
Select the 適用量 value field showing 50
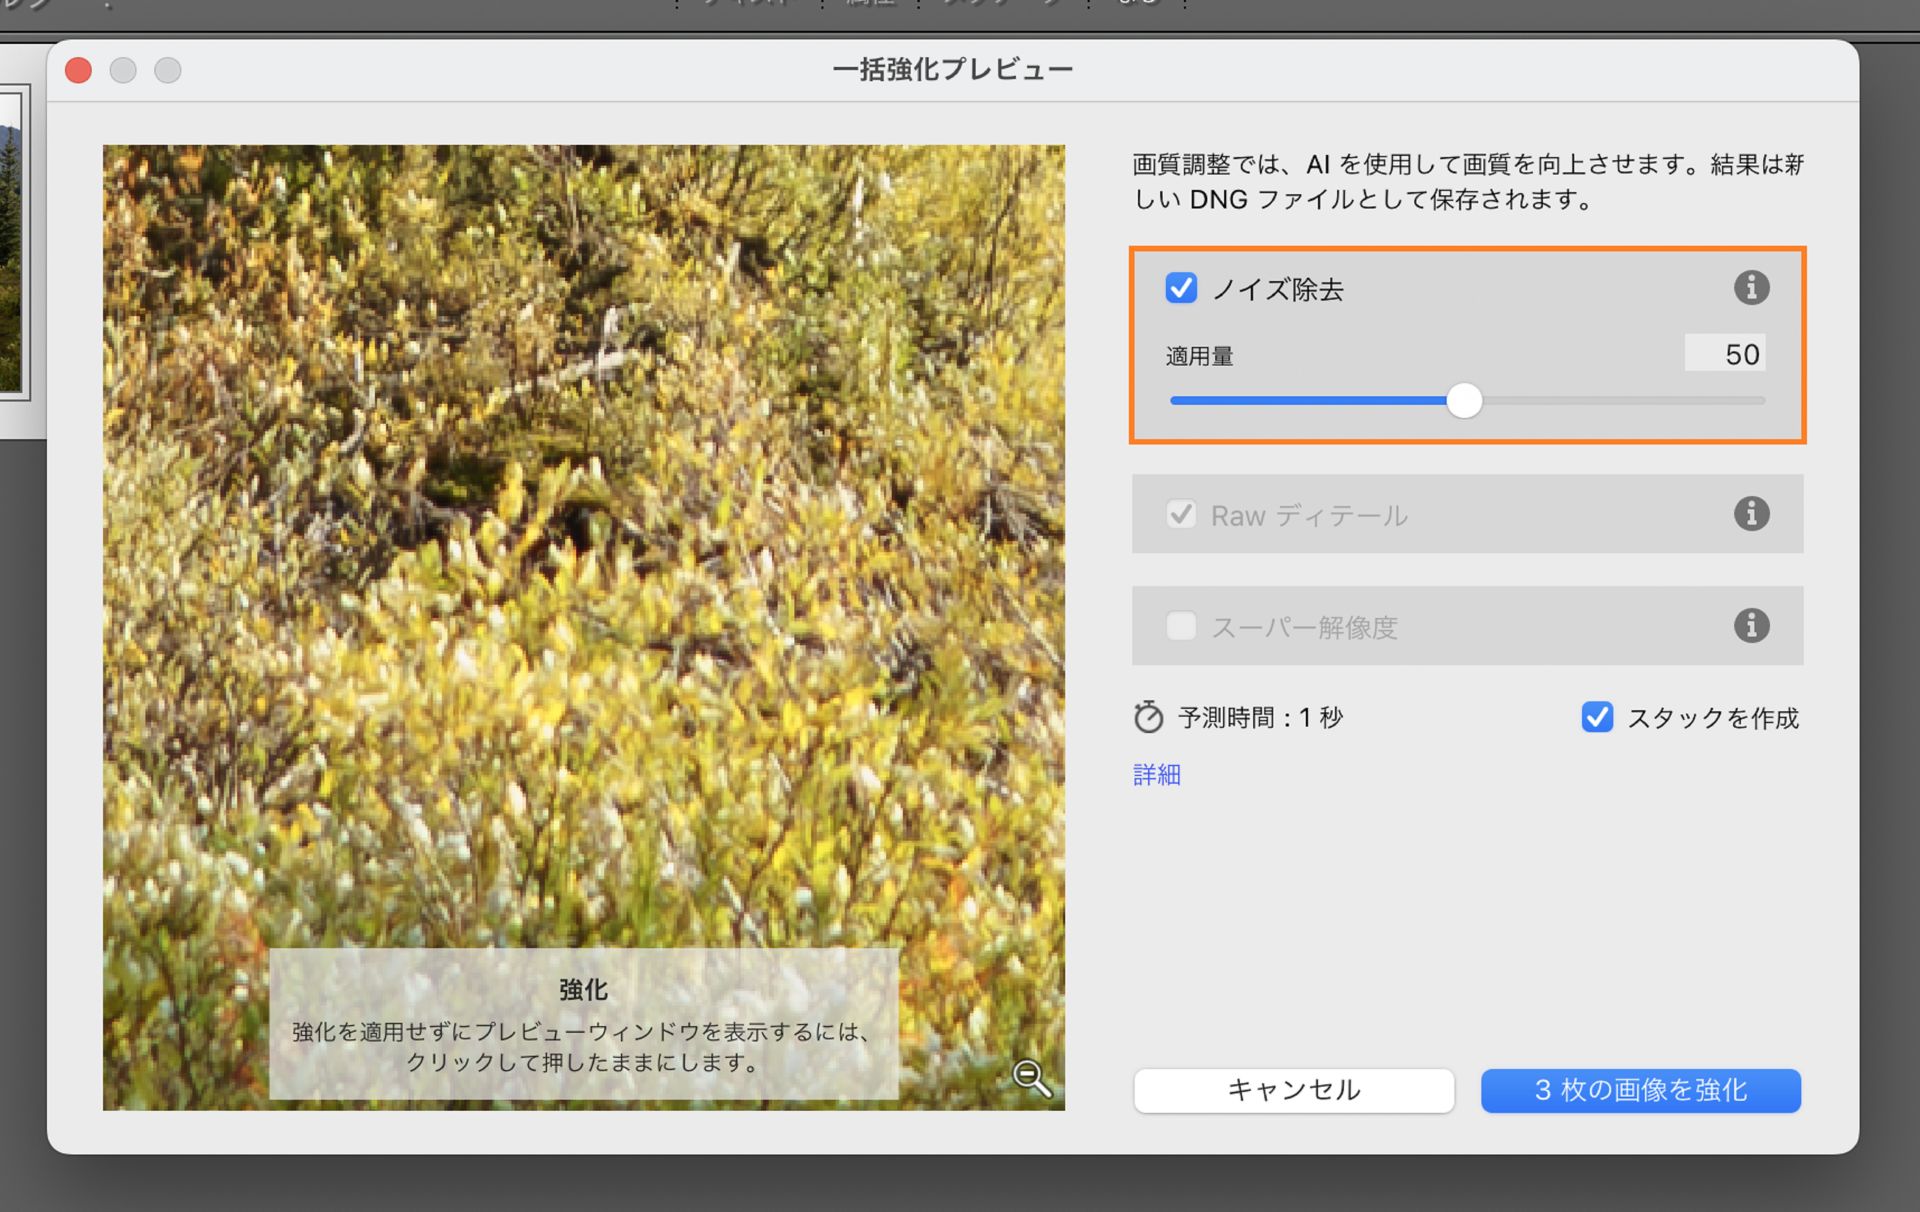pyautogui.click(x=1725, y=354)
